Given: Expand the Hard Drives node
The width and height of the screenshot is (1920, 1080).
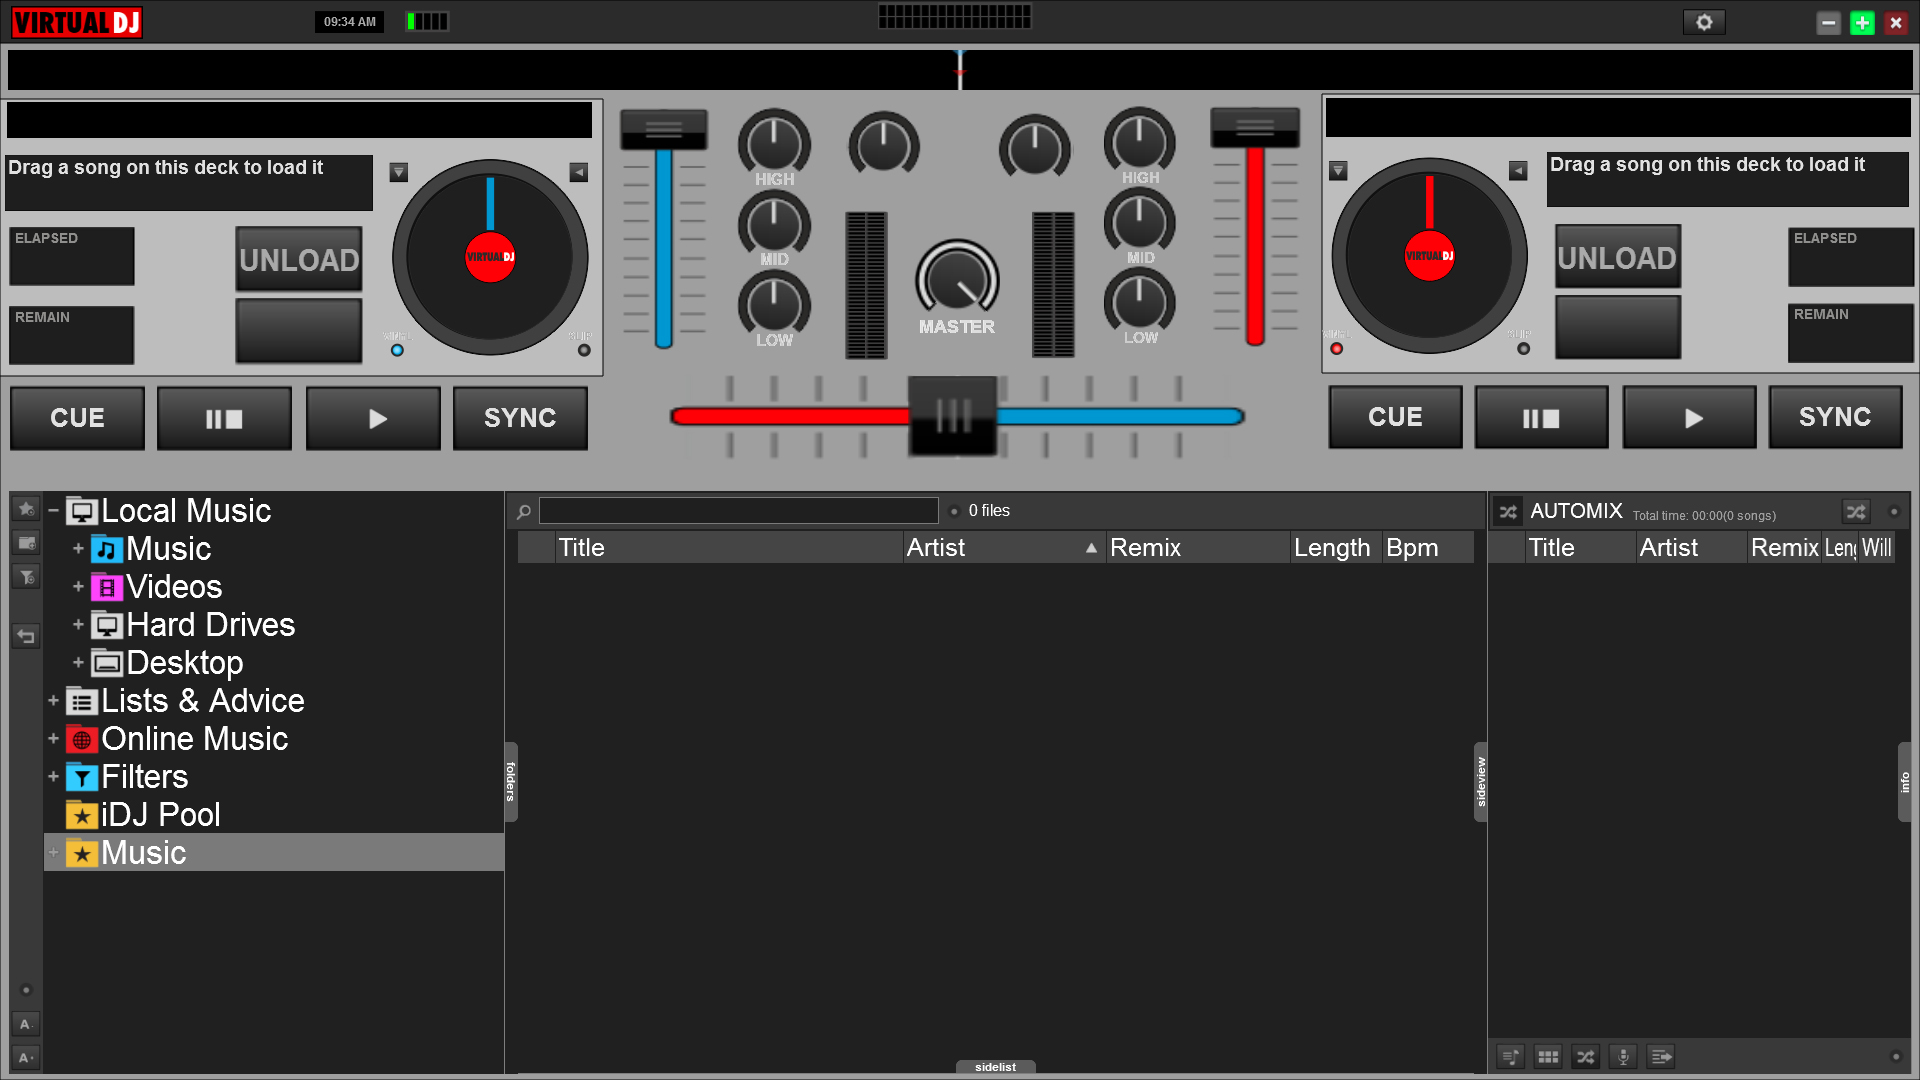Looking at the screenshot, I should 78,625.
